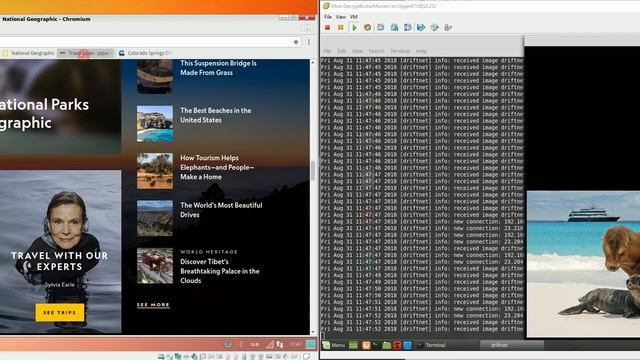Click the circular icon left of tray
Image resolution: width=640 pixels, height=360 pixels.
[228, 344]
